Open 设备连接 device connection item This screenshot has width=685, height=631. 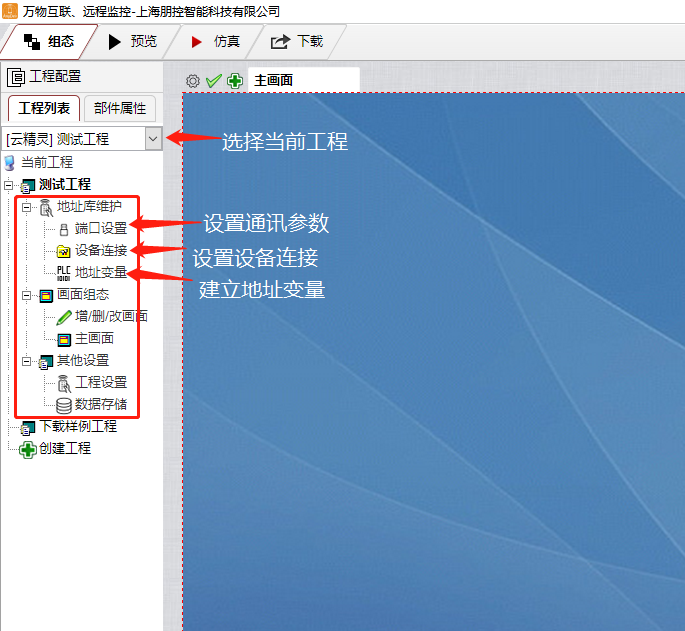[100, 250]
